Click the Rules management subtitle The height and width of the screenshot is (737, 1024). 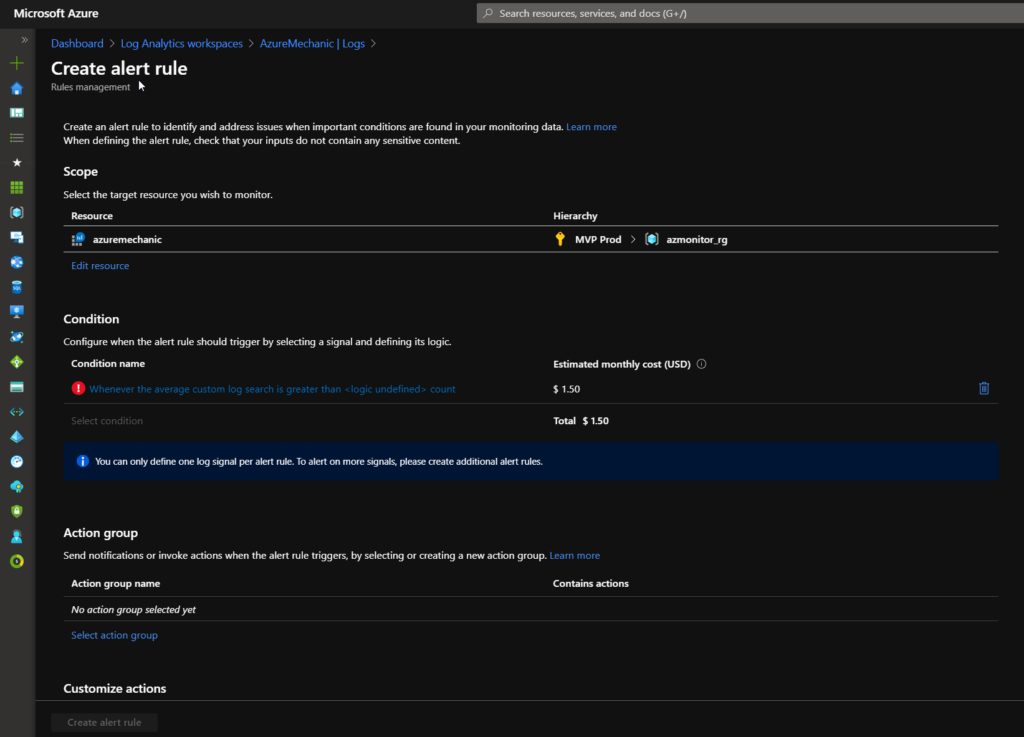[91, 87]
